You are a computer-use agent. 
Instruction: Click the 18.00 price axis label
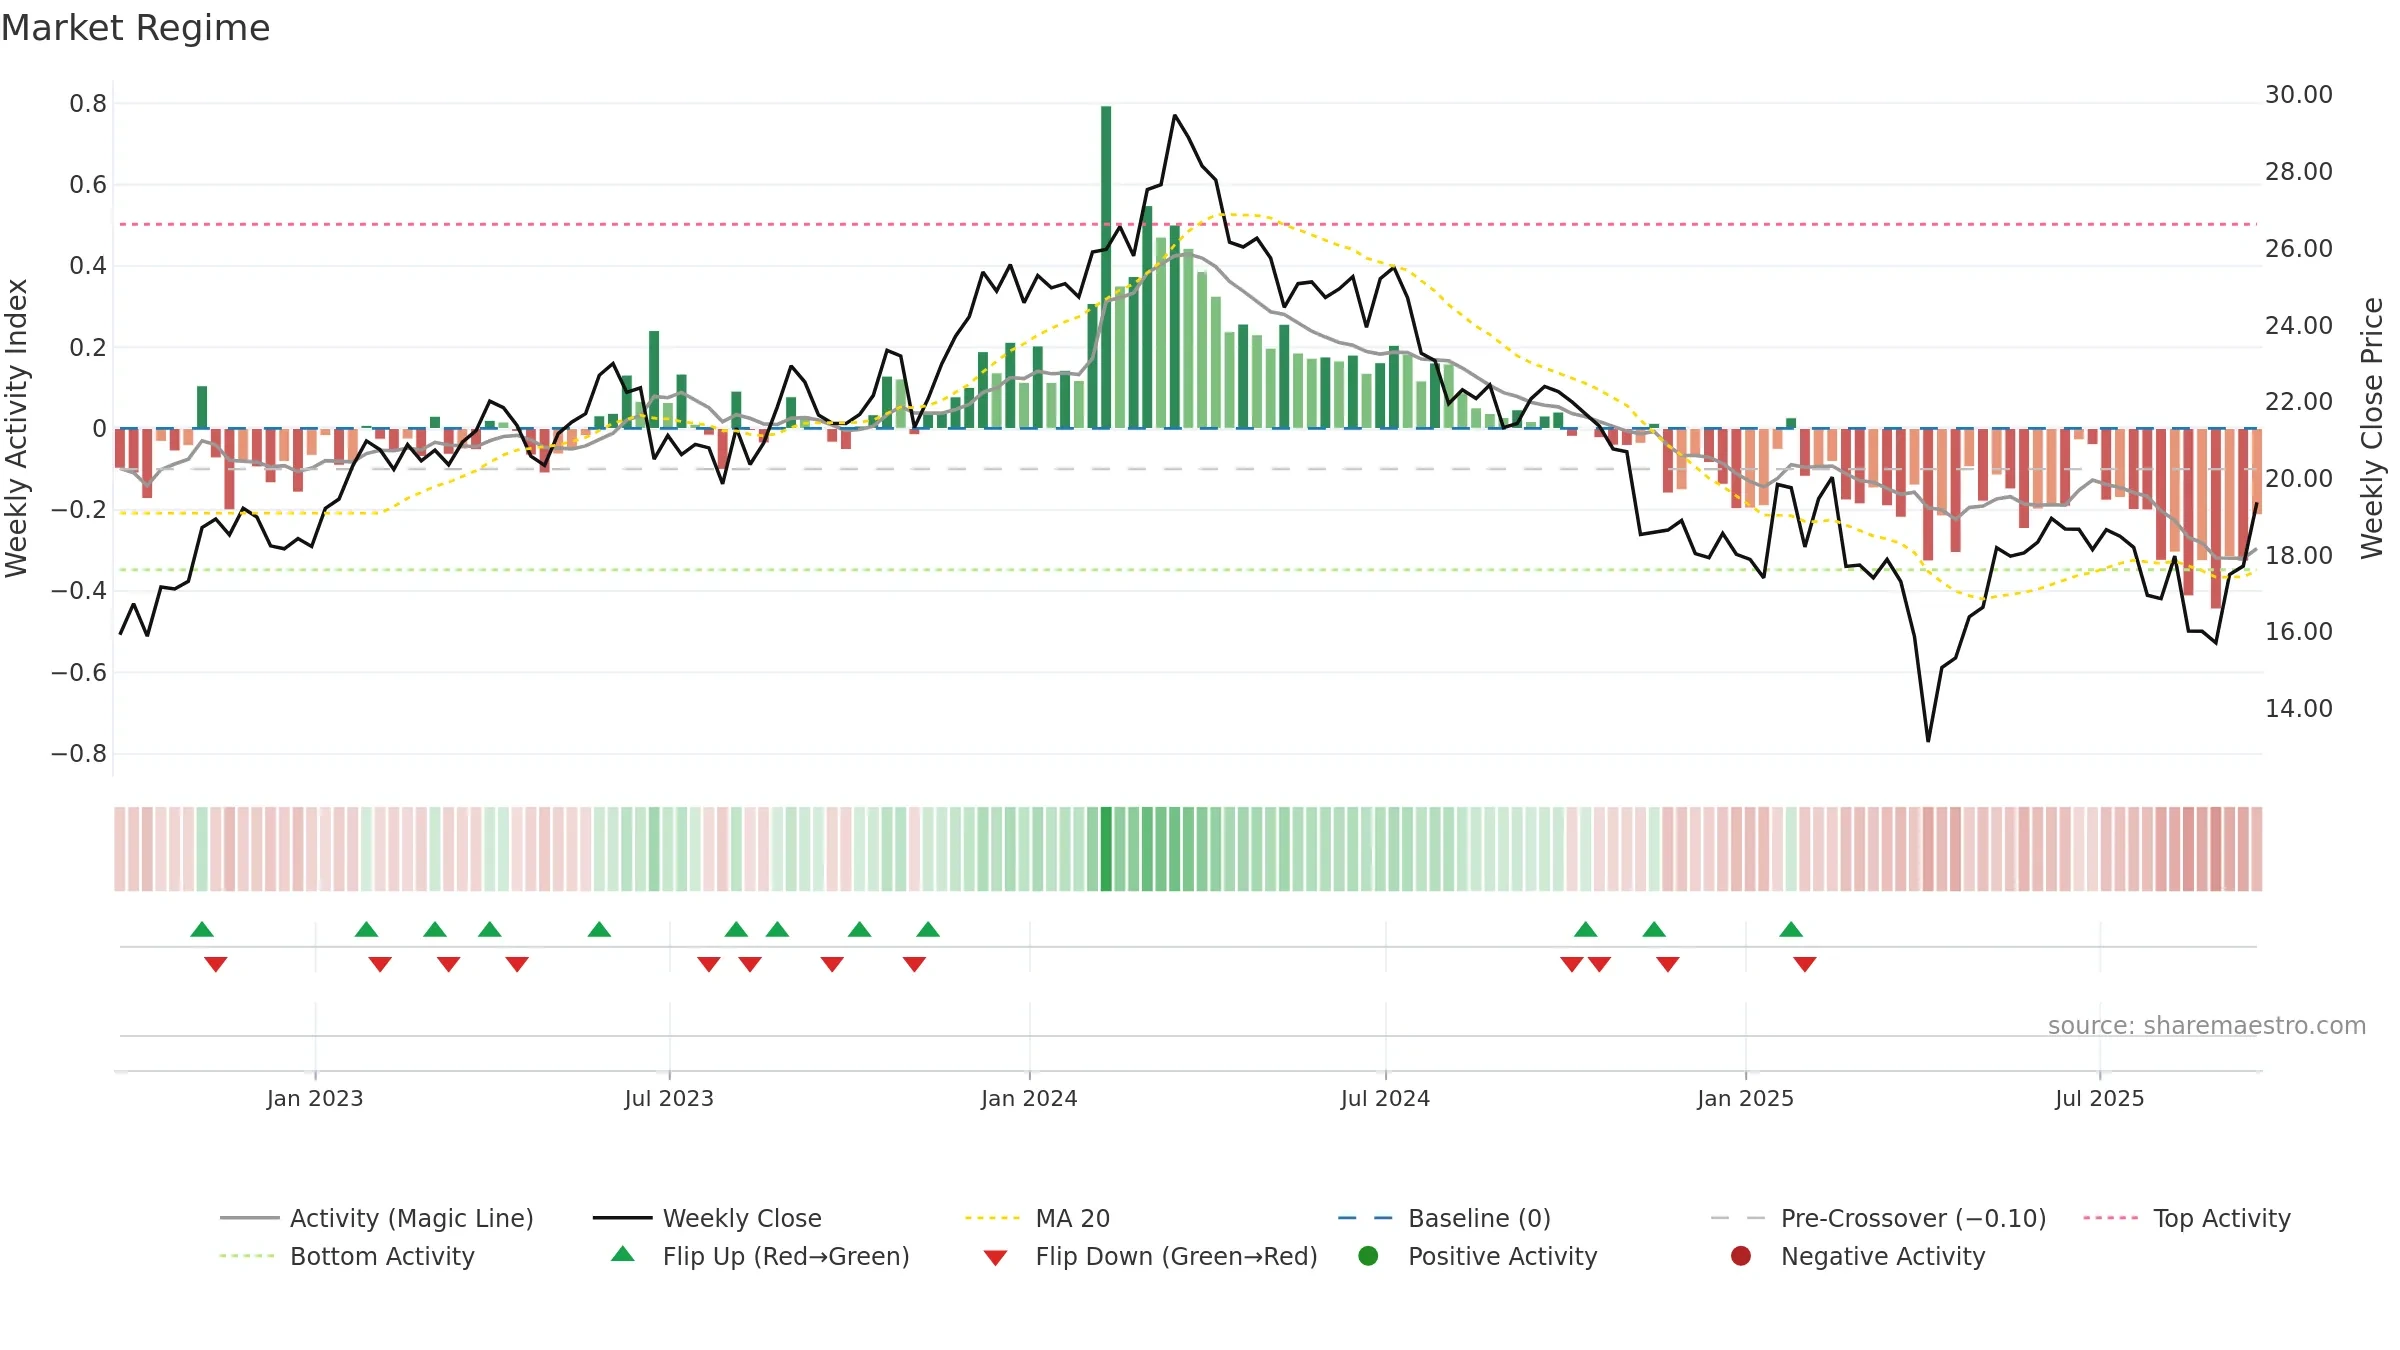[x=2298, y=555]
